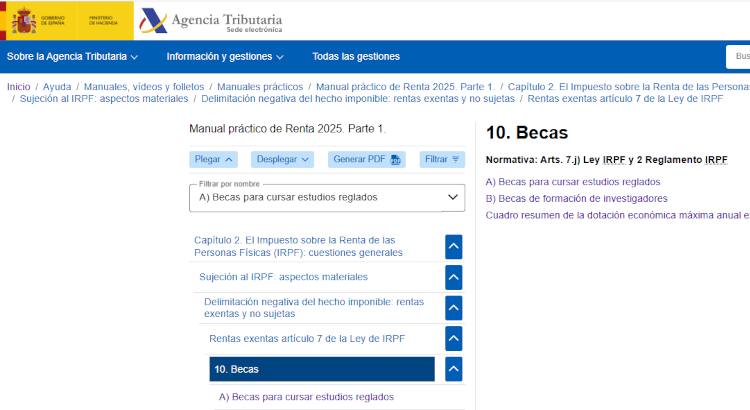750x410 pixels.
Task: Open Manual práctico de Renta 2025. Parte 1. breadcrumb
Action: tap(406, 87)
